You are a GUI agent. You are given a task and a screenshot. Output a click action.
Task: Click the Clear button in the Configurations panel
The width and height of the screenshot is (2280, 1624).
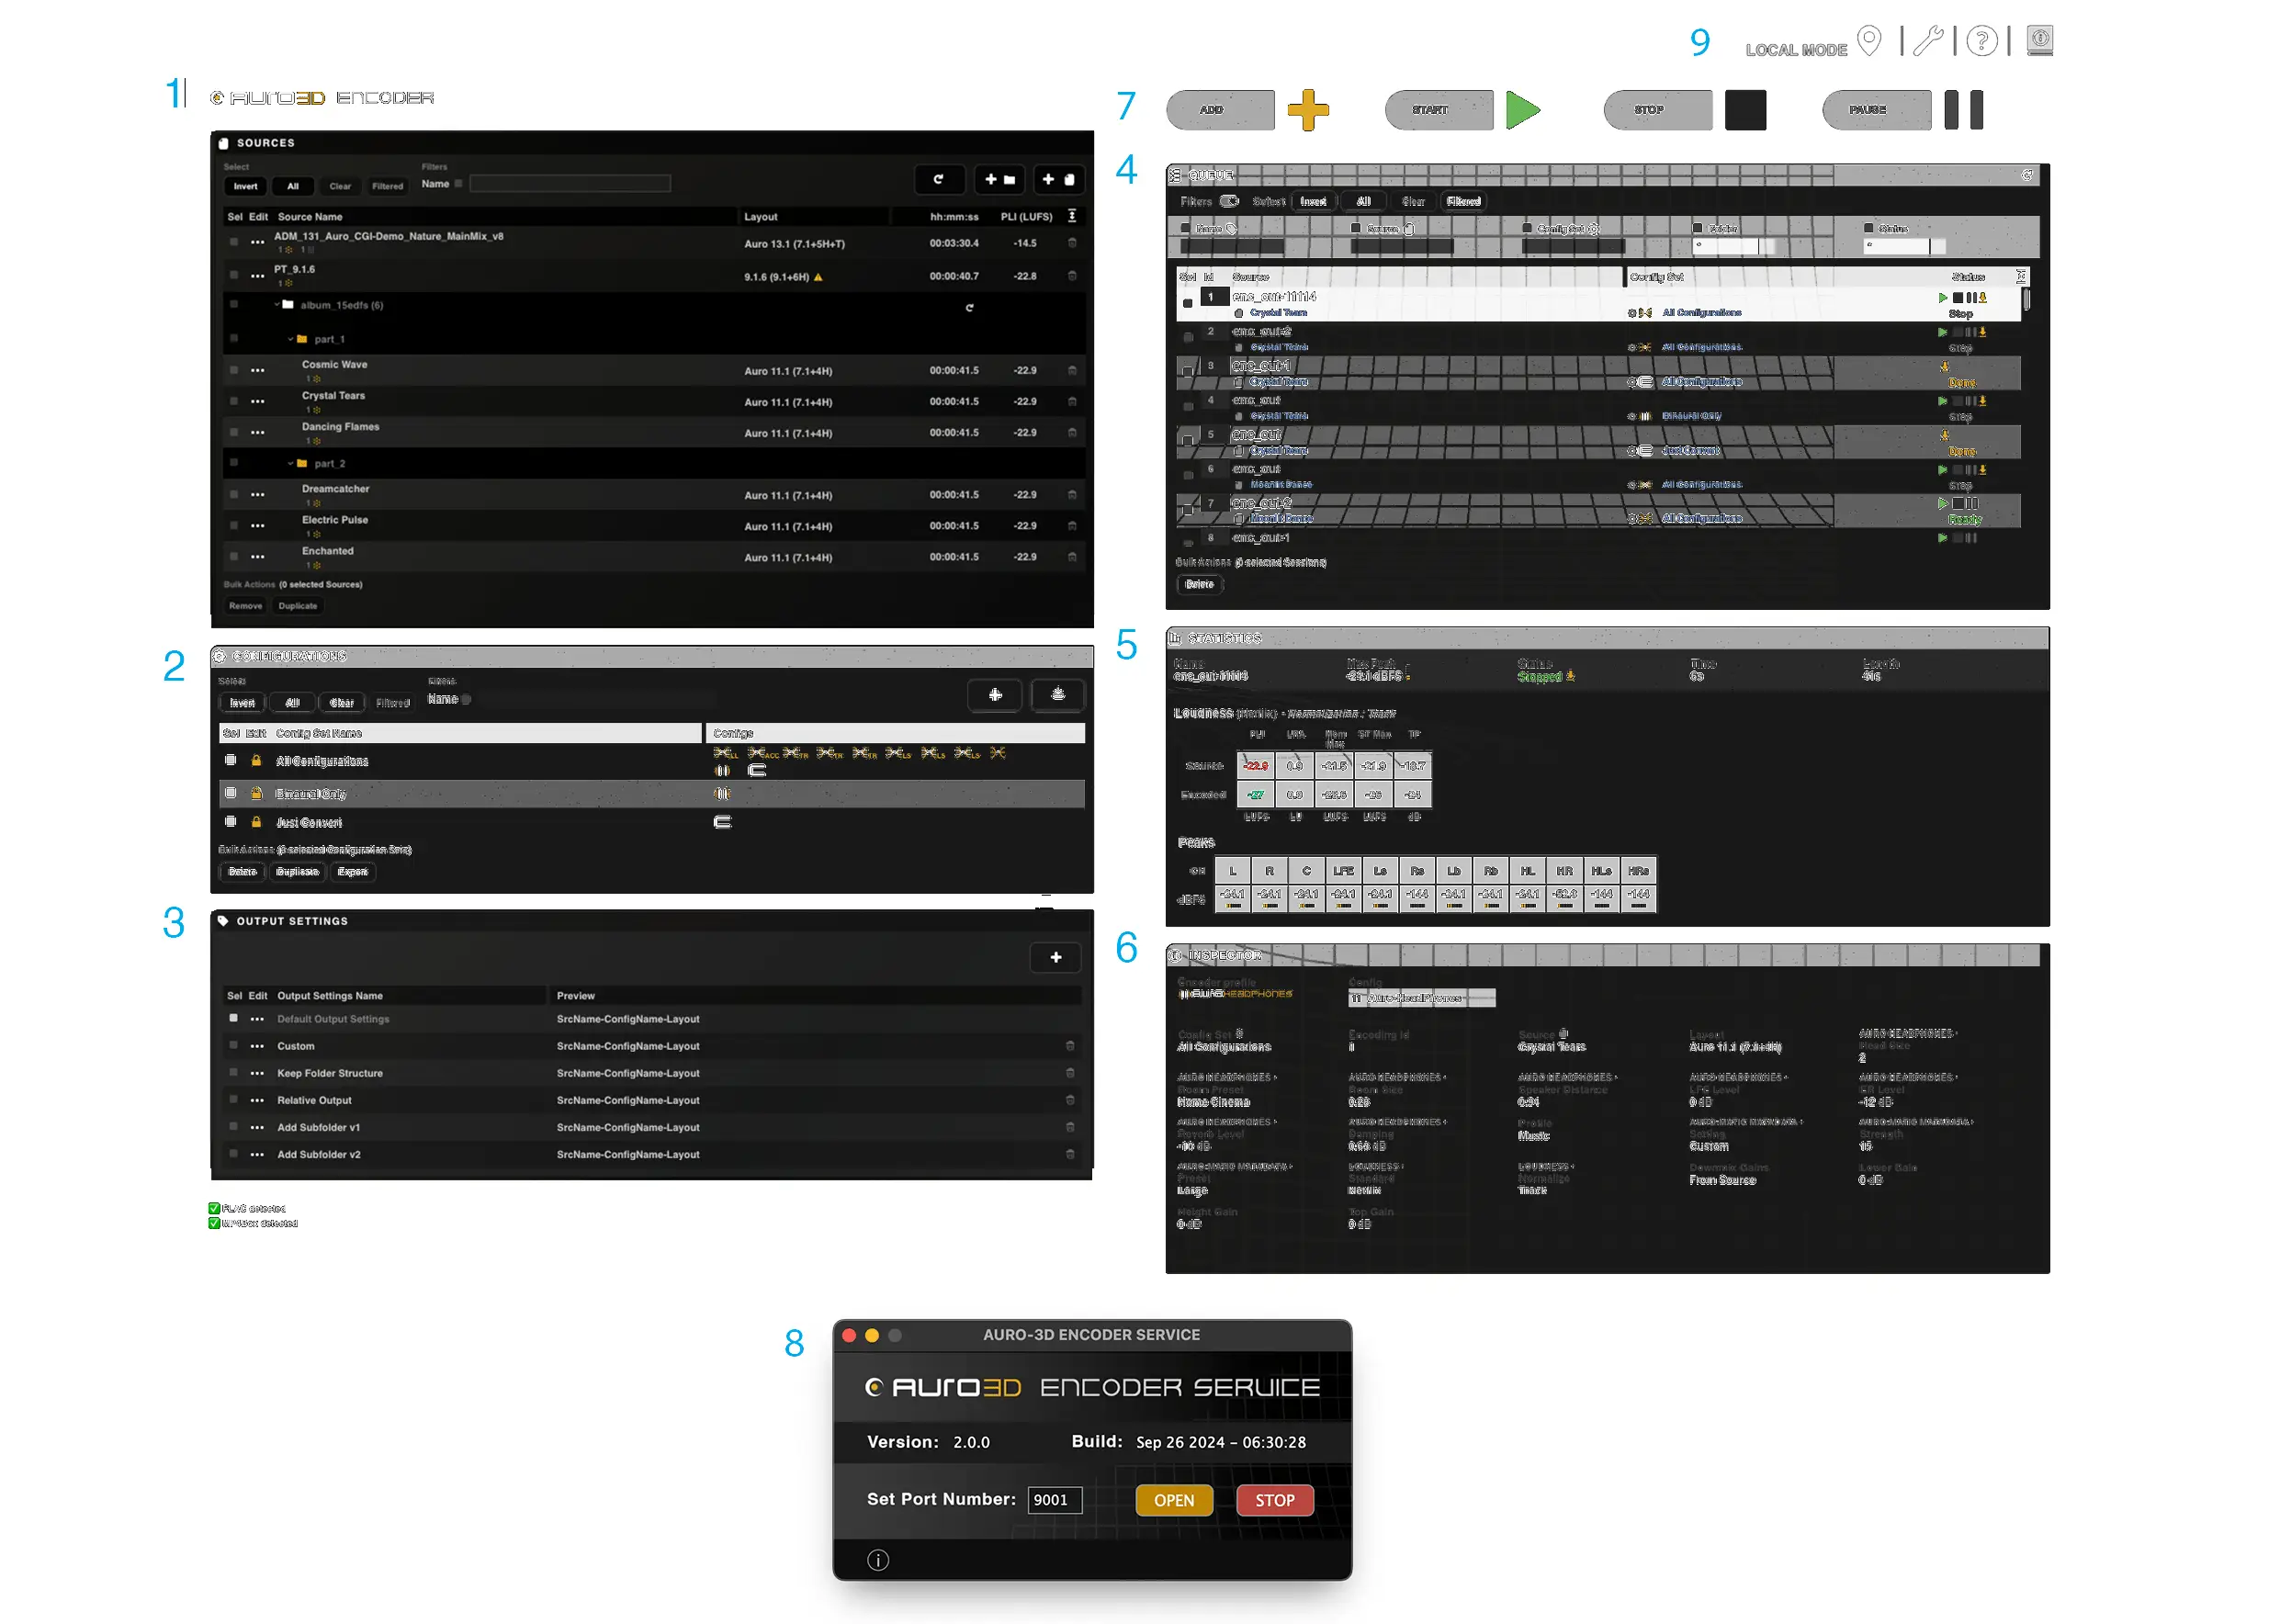(x=342, y=703)
